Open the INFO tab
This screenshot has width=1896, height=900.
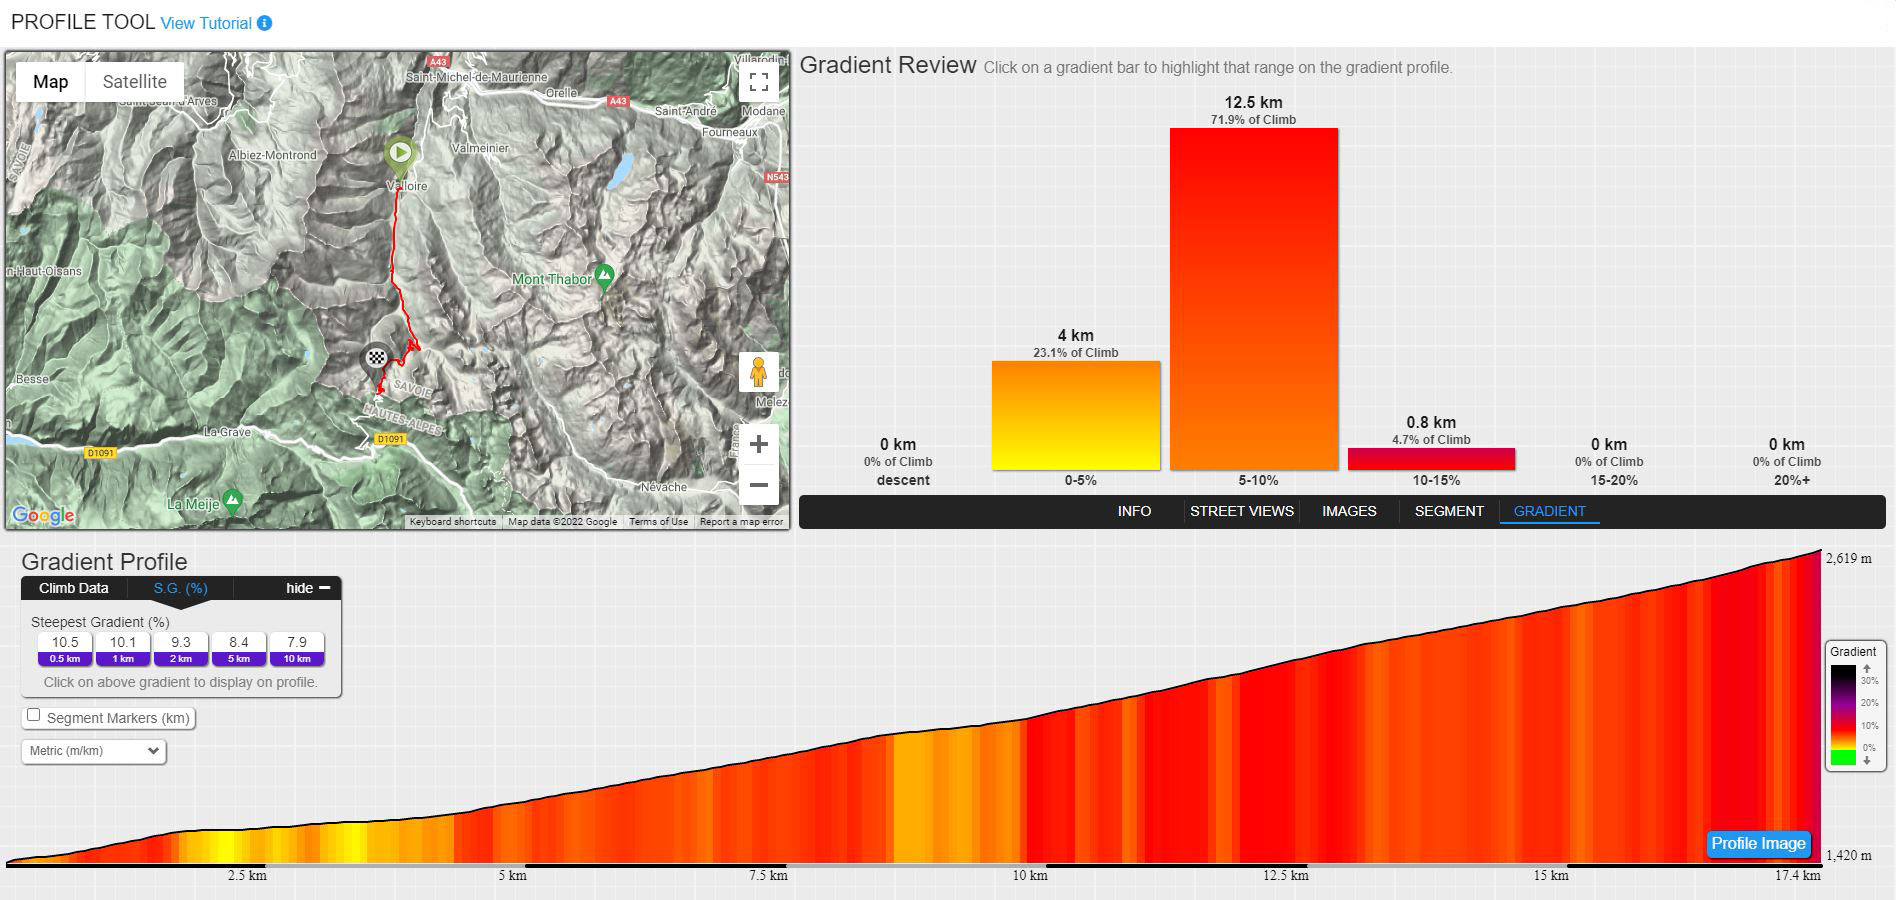(x=1134, y=511)
